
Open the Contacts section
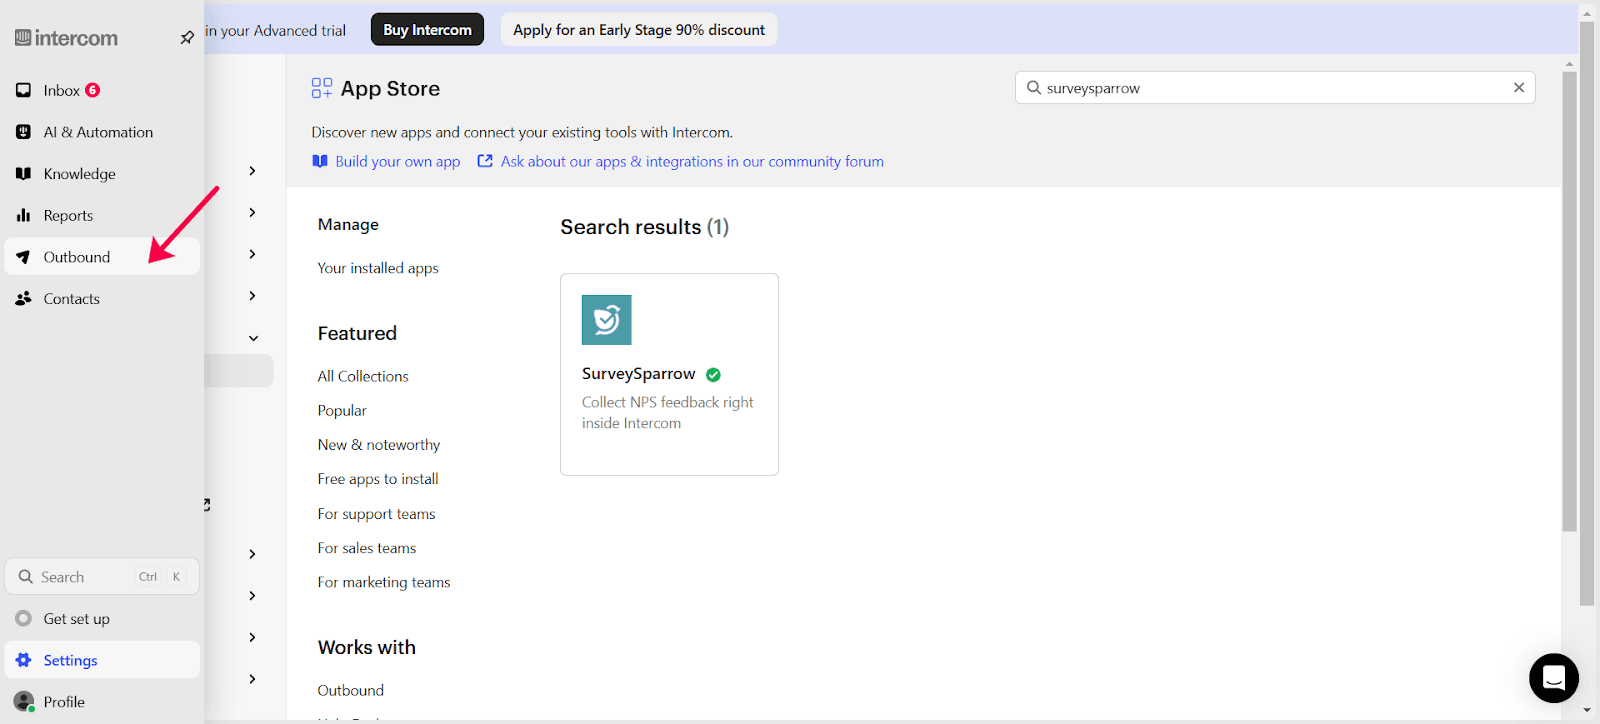[x=71, y=299]
